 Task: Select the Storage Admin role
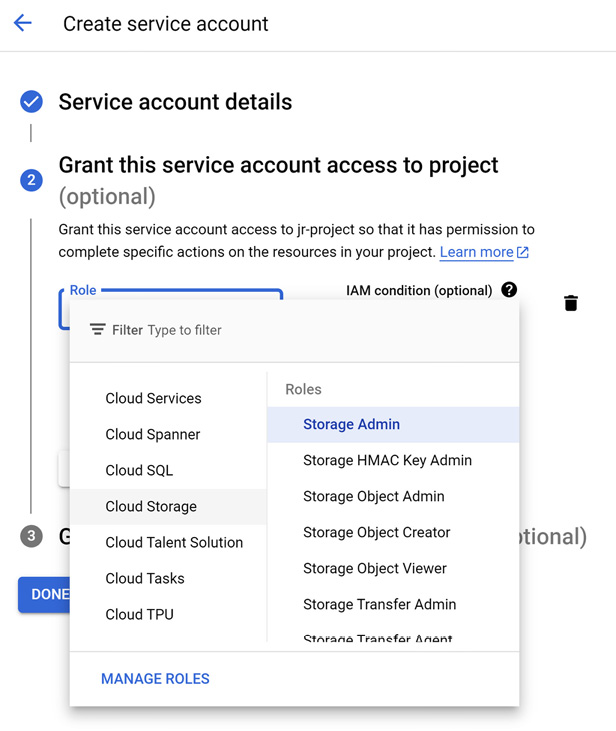pos(351,424)
